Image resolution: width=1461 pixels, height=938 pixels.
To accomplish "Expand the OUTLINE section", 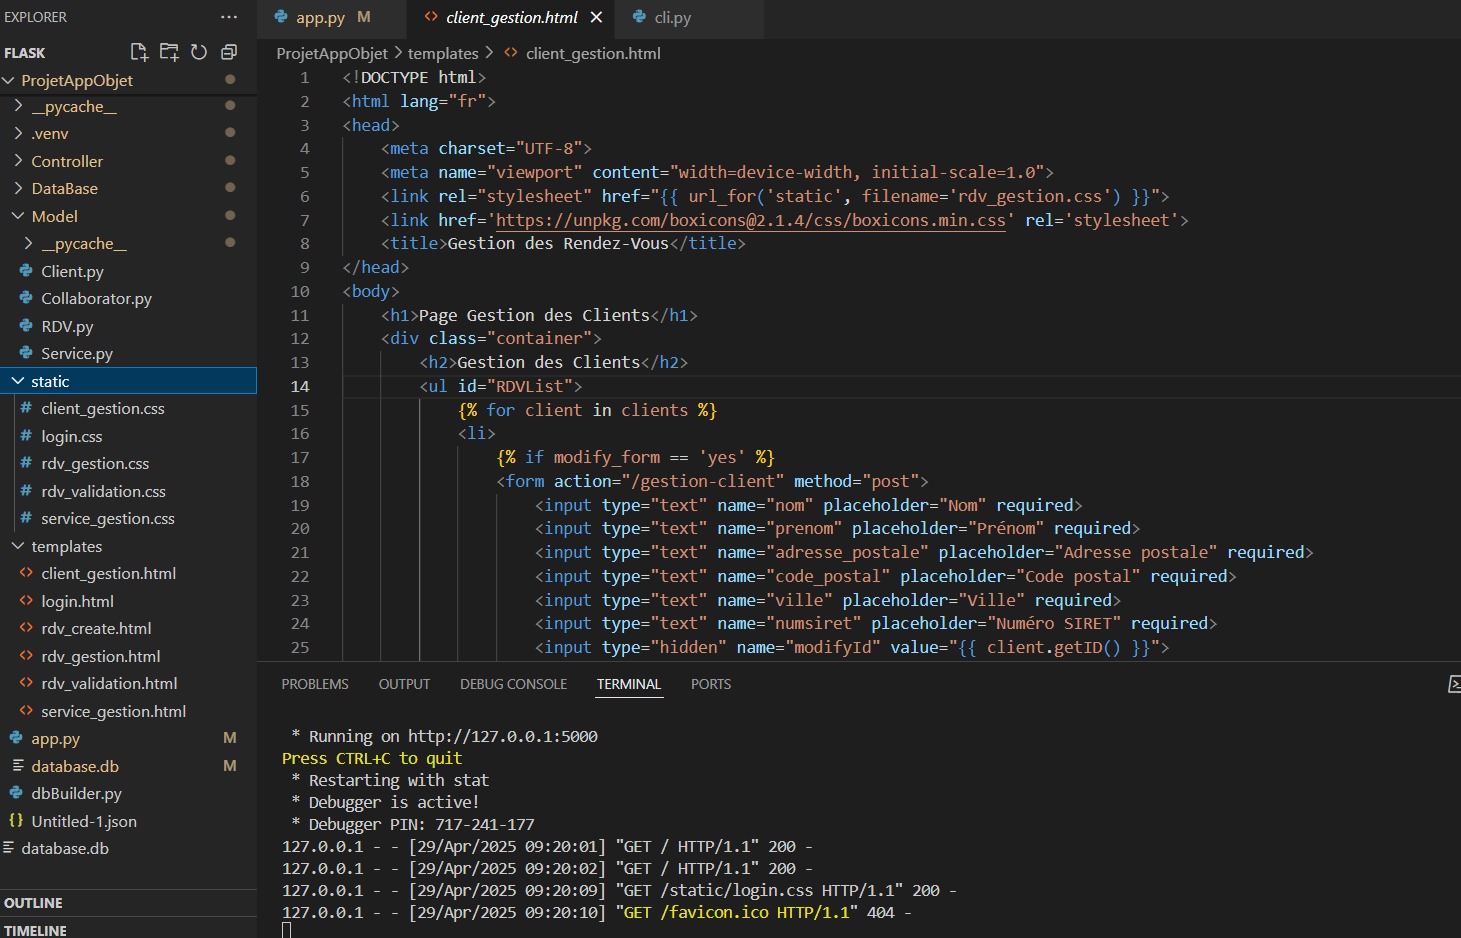I will pyautogui.click(x=34, y=903).
